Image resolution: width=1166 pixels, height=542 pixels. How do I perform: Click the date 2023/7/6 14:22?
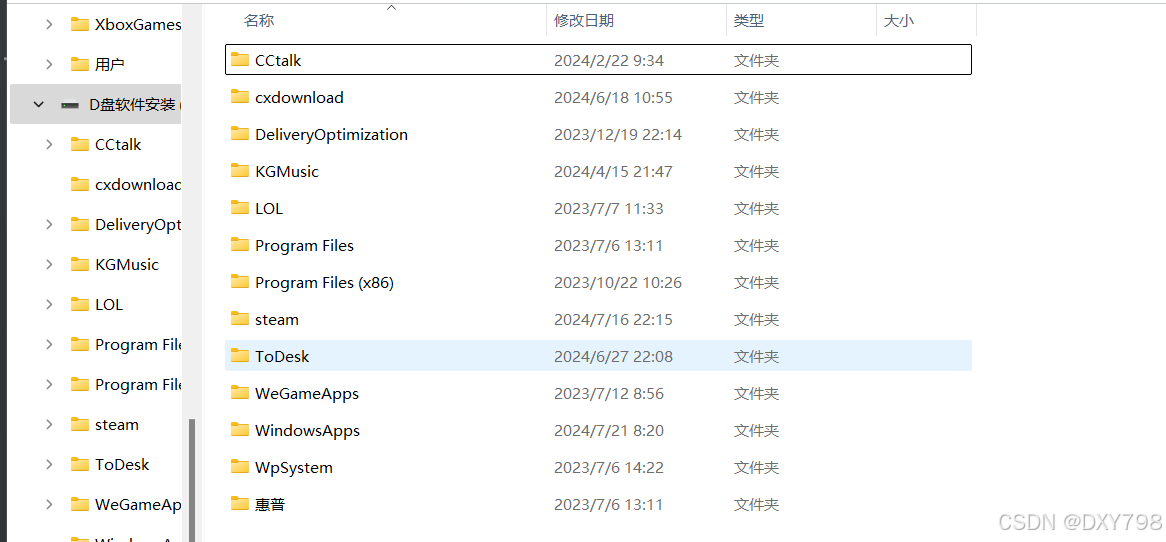609,468
